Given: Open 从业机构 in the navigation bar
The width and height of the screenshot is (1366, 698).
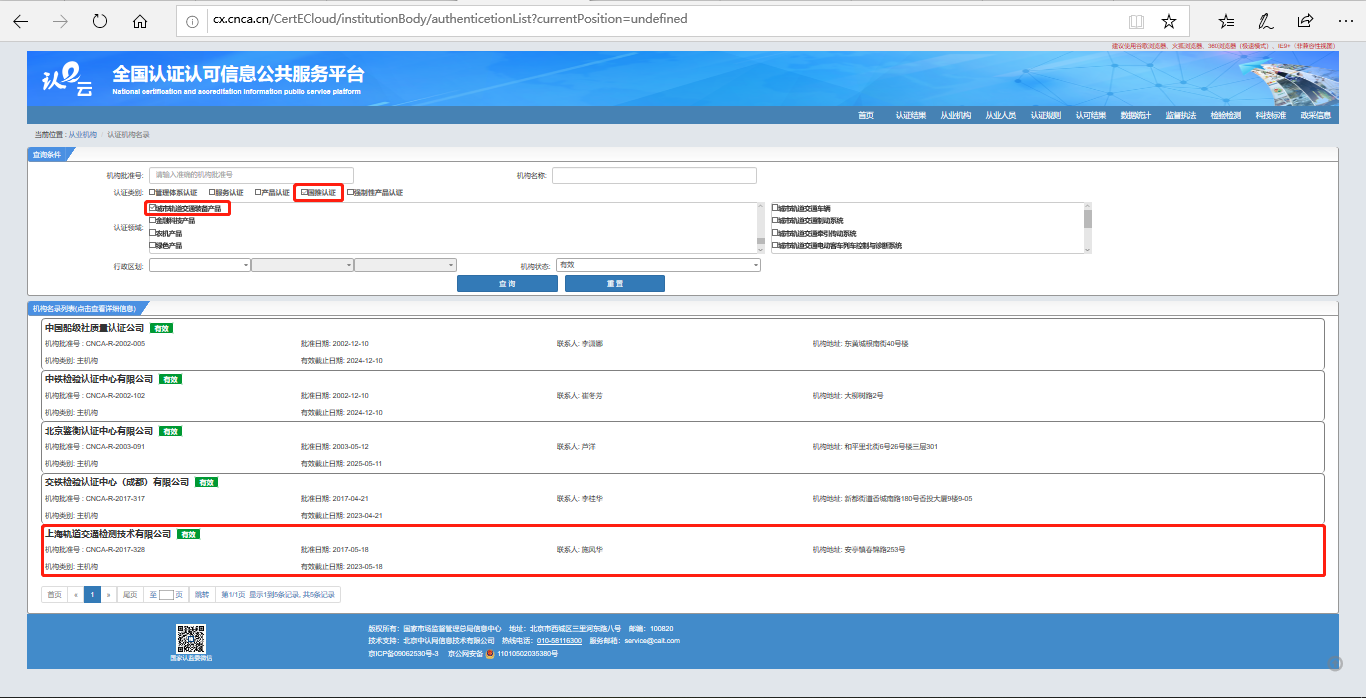Looking at the screenshot, I should point(956,115).
